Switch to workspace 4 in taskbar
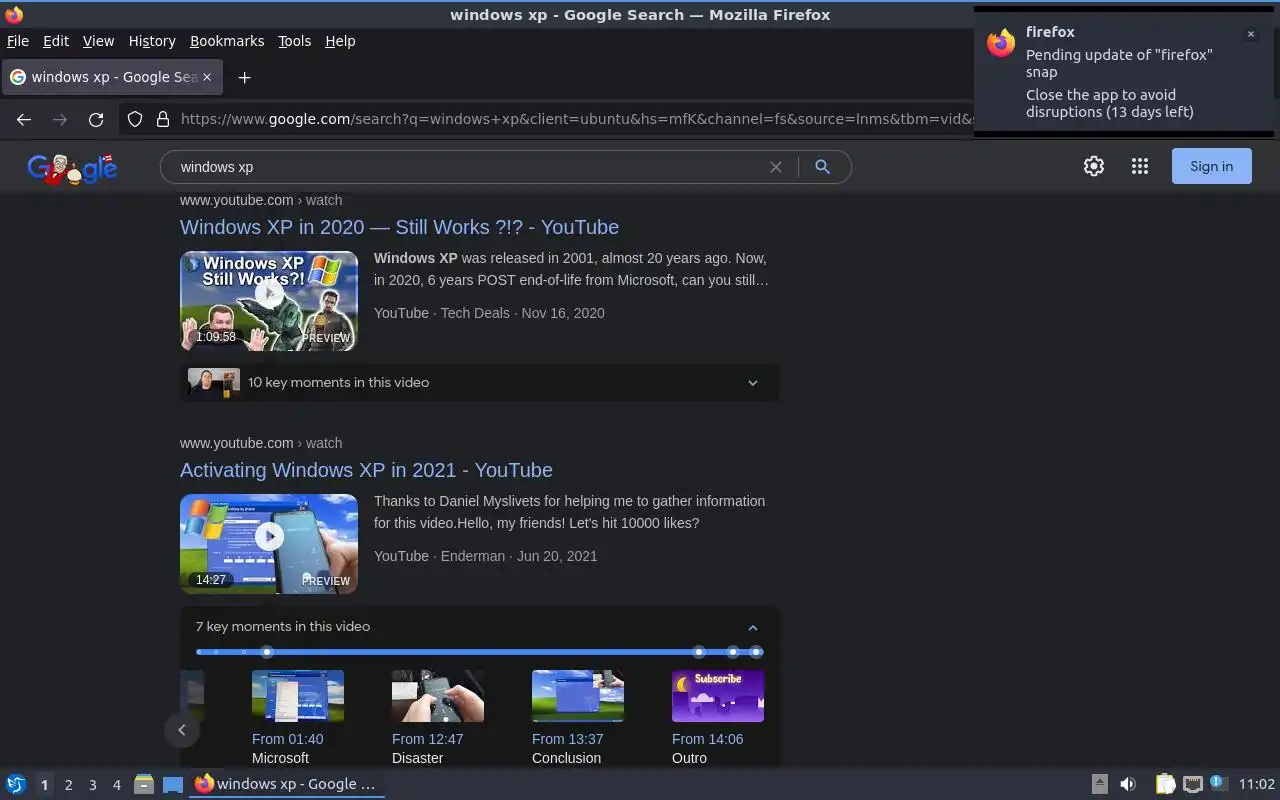 coord(116,785)
